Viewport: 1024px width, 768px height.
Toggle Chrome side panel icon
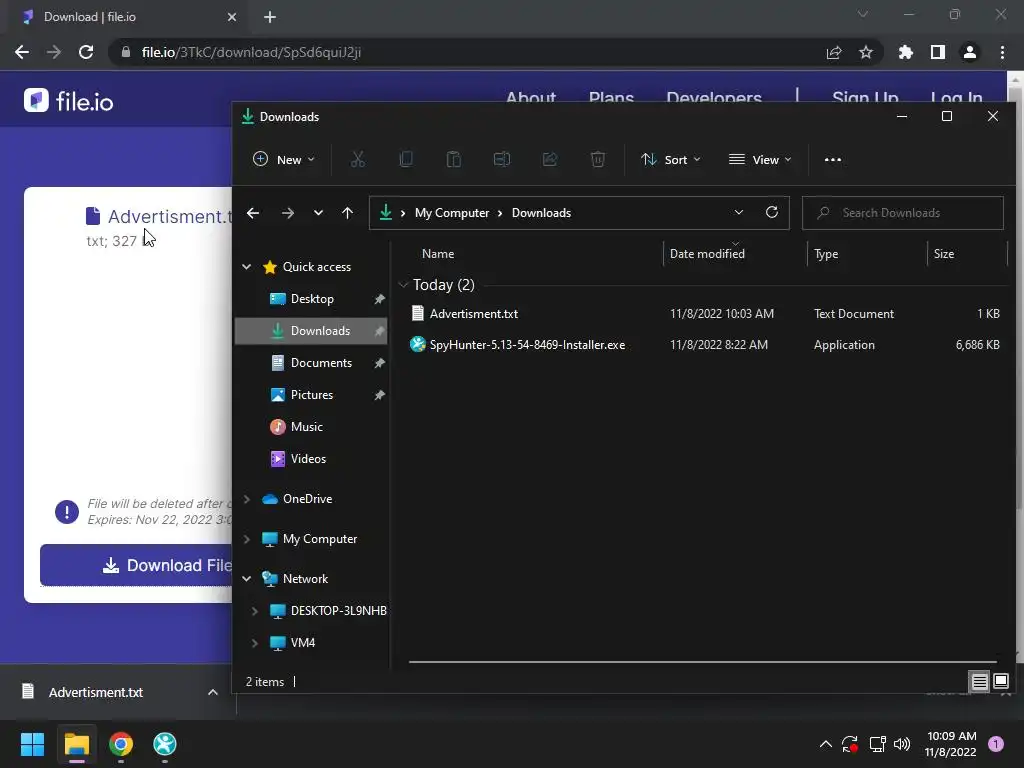point(938,52)
